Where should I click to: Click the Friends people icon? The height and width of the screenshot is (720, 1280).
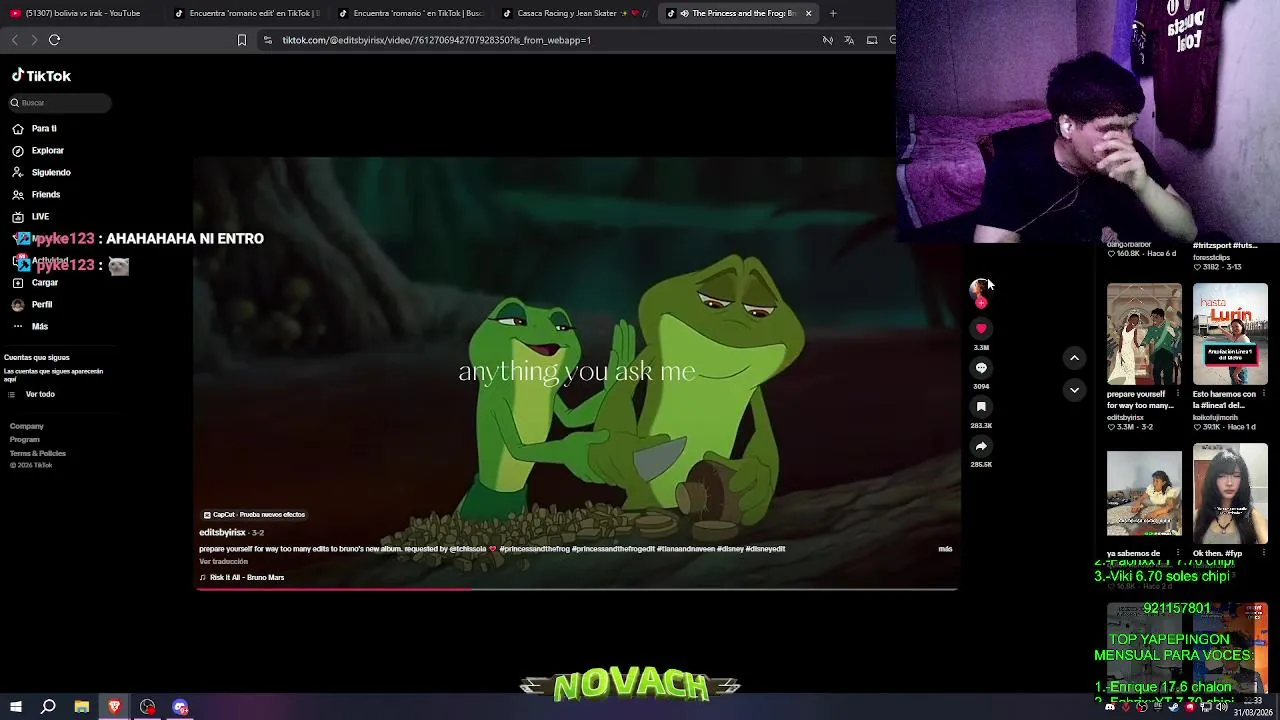pos(18,195)
